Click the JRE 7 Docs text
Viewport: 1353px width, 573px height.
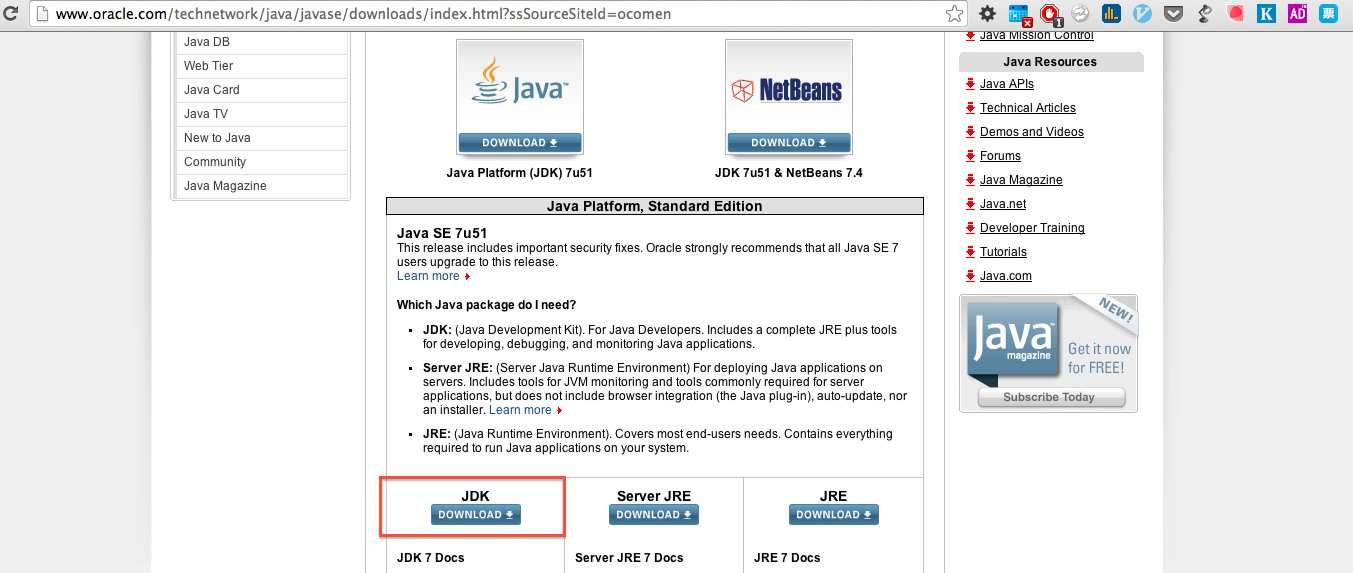[x=787, y=558]
